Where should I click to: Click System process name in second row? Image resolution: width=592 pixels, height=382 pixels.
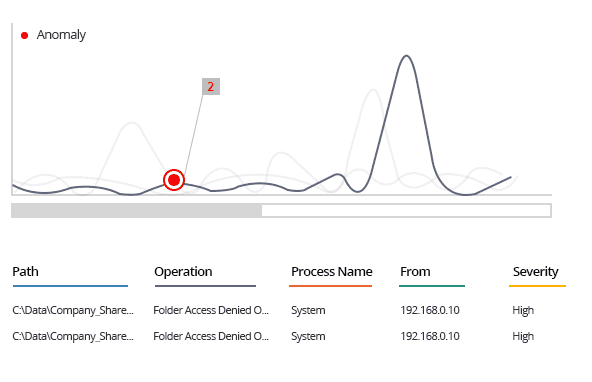308,336
